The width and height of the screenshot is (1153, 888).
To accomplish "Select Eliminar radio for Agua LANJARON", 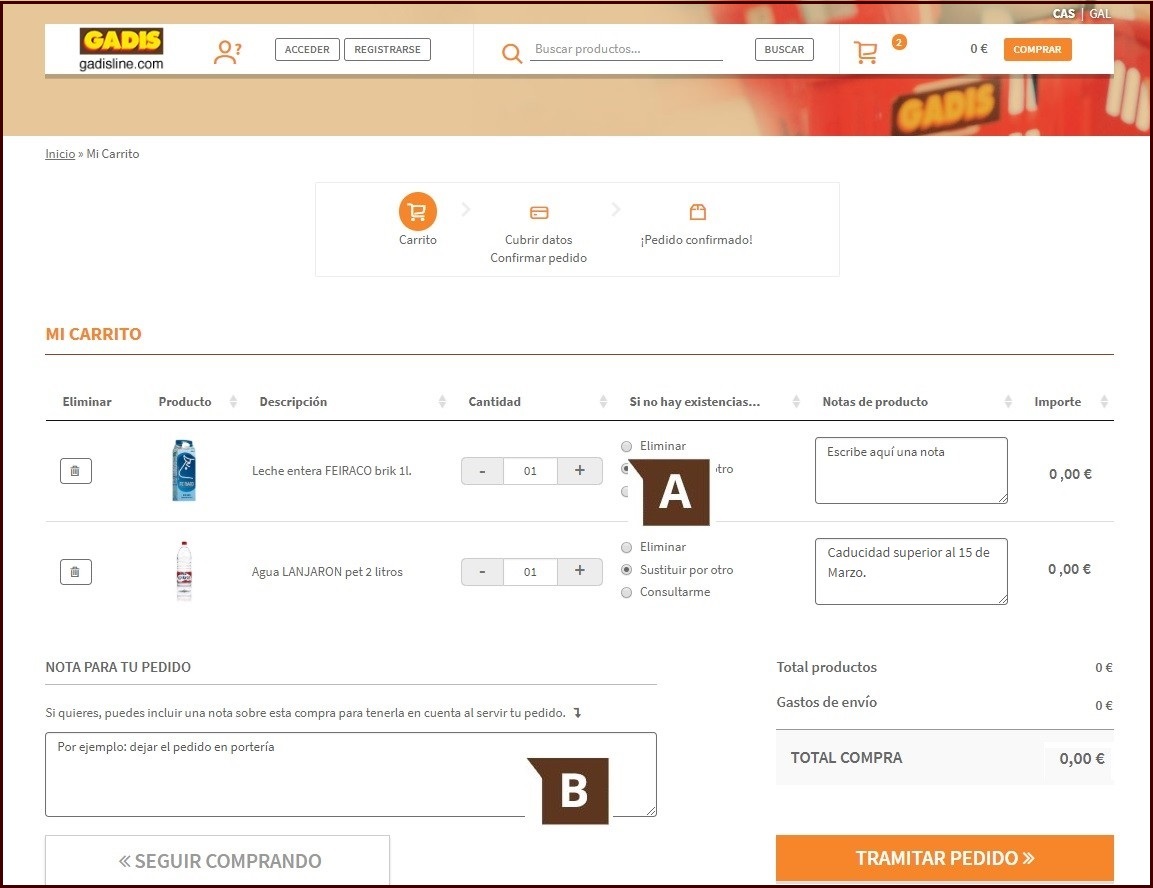I will (627, 547).
